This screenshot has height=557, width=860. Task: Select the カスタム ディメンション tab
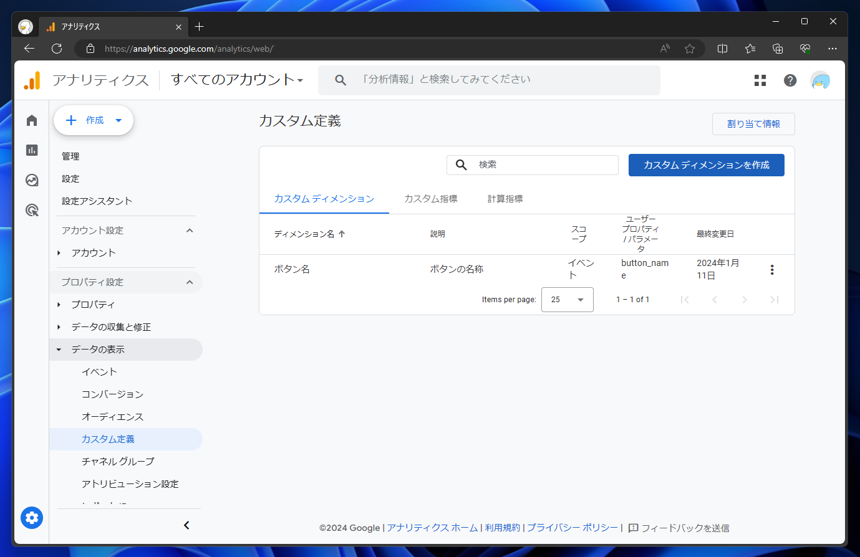(324, 199)
